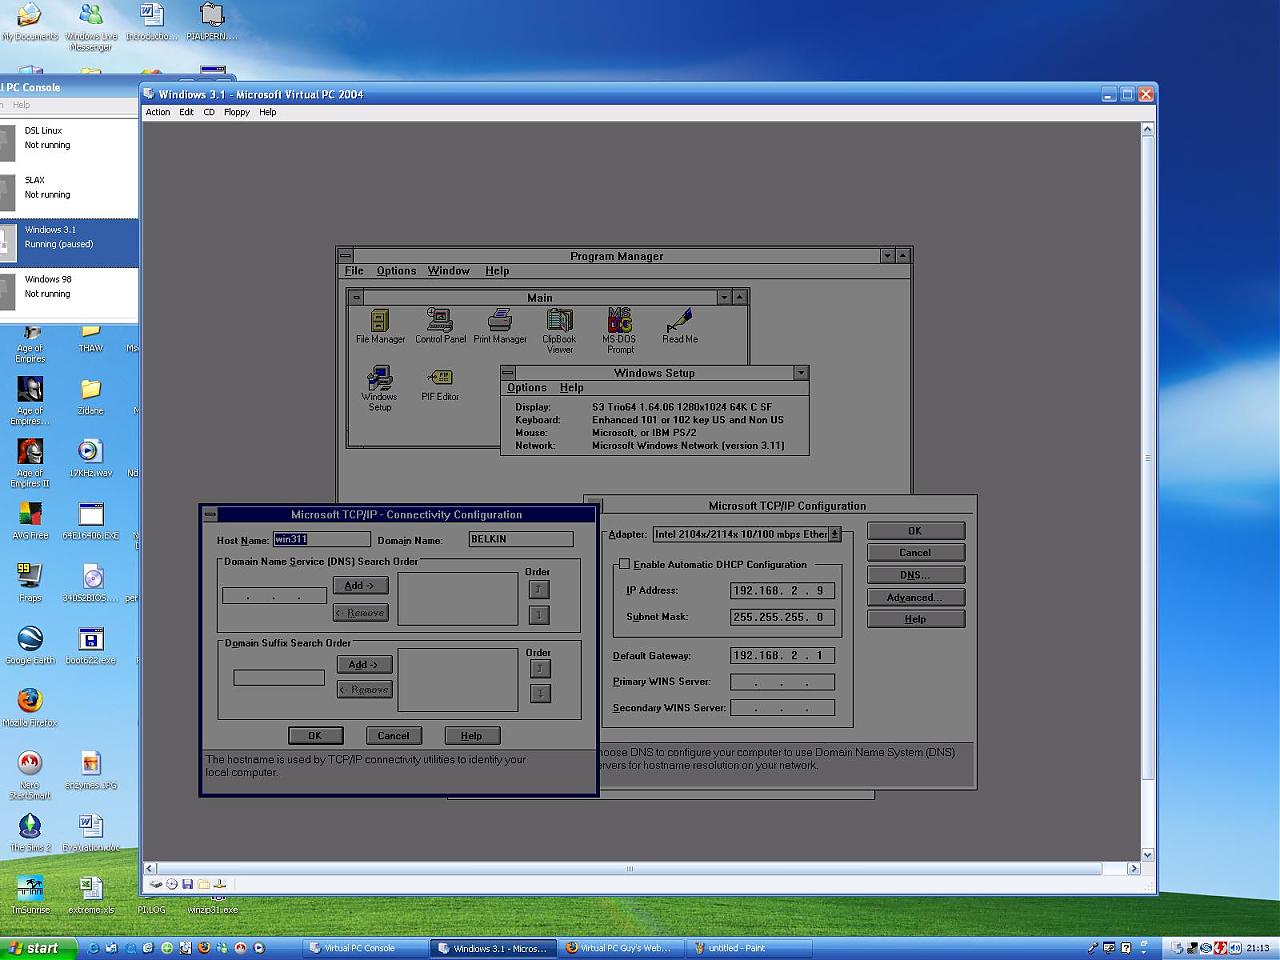Viewport: 1280px width, 960px height.
Task: Click the Virtual PC hard disk status icon
Action: (x=156, y=884)
